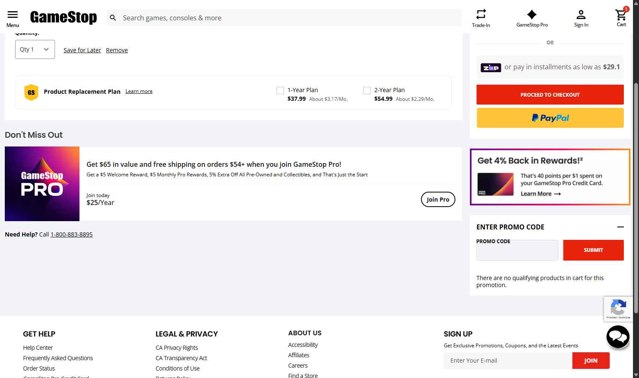The image size is (639, 378).
Task: Click the Remove item link
Action: pyautogui.click(x=117, y=50)
